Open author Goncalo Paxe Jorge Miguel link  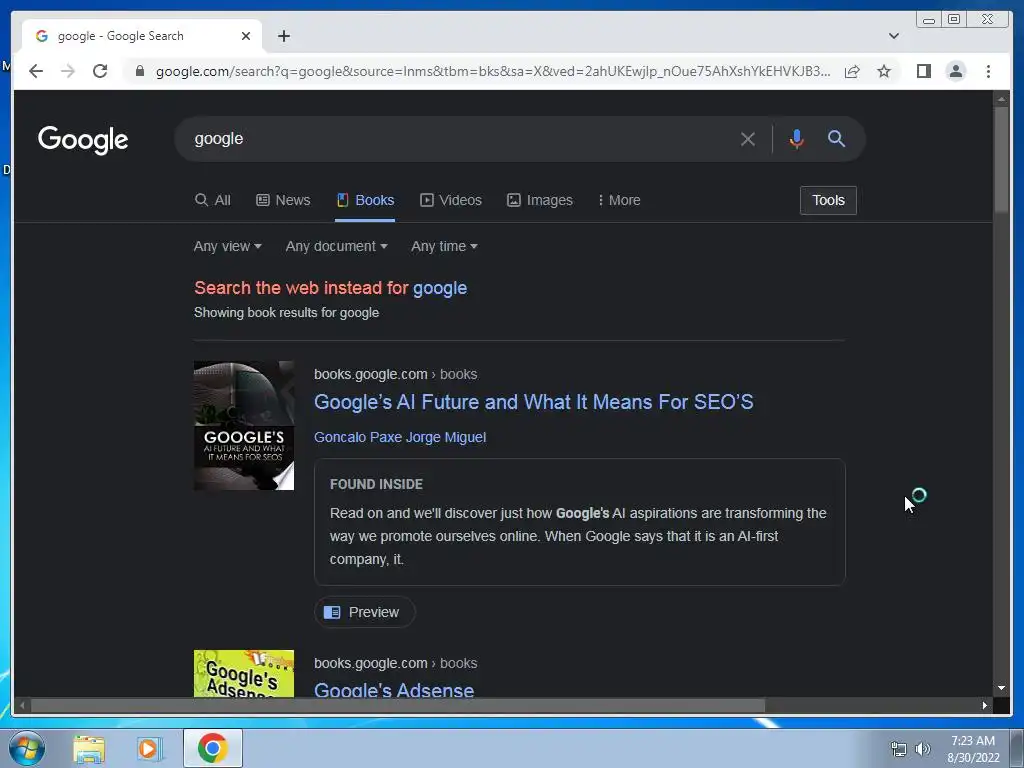[400, 437]
